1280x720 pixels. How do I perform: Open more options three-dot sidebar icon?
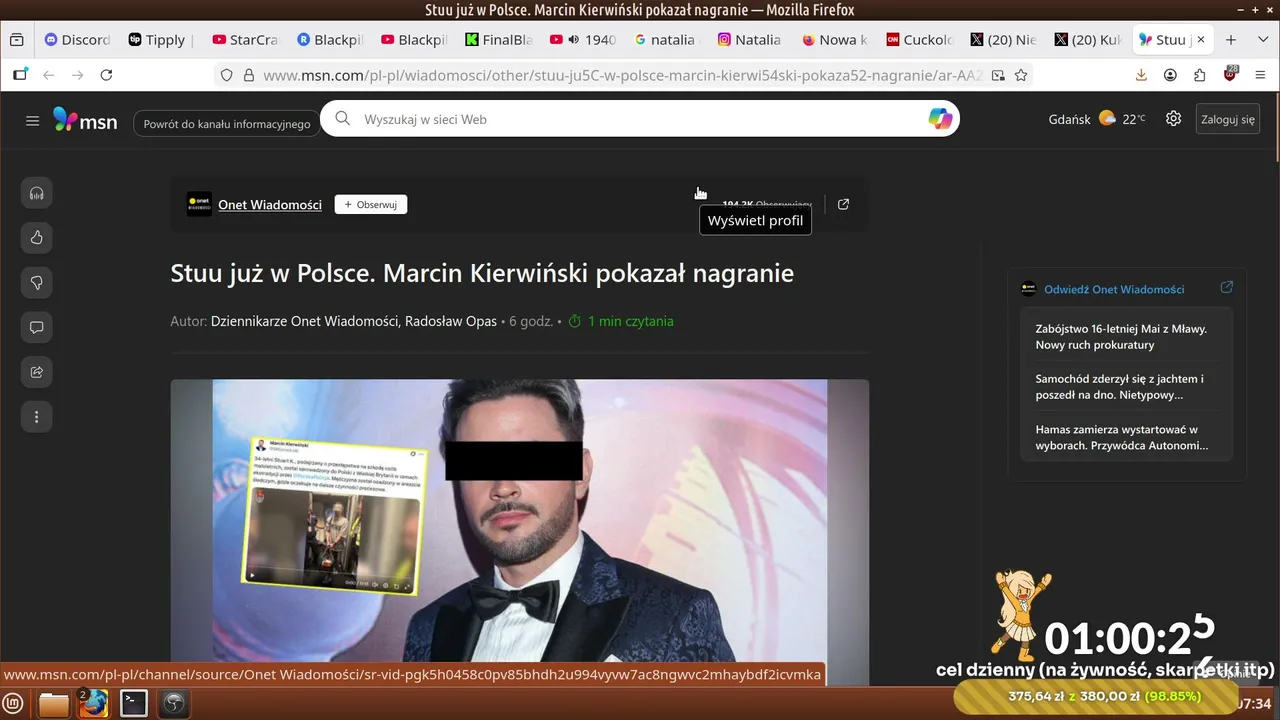tap(37, 417)
